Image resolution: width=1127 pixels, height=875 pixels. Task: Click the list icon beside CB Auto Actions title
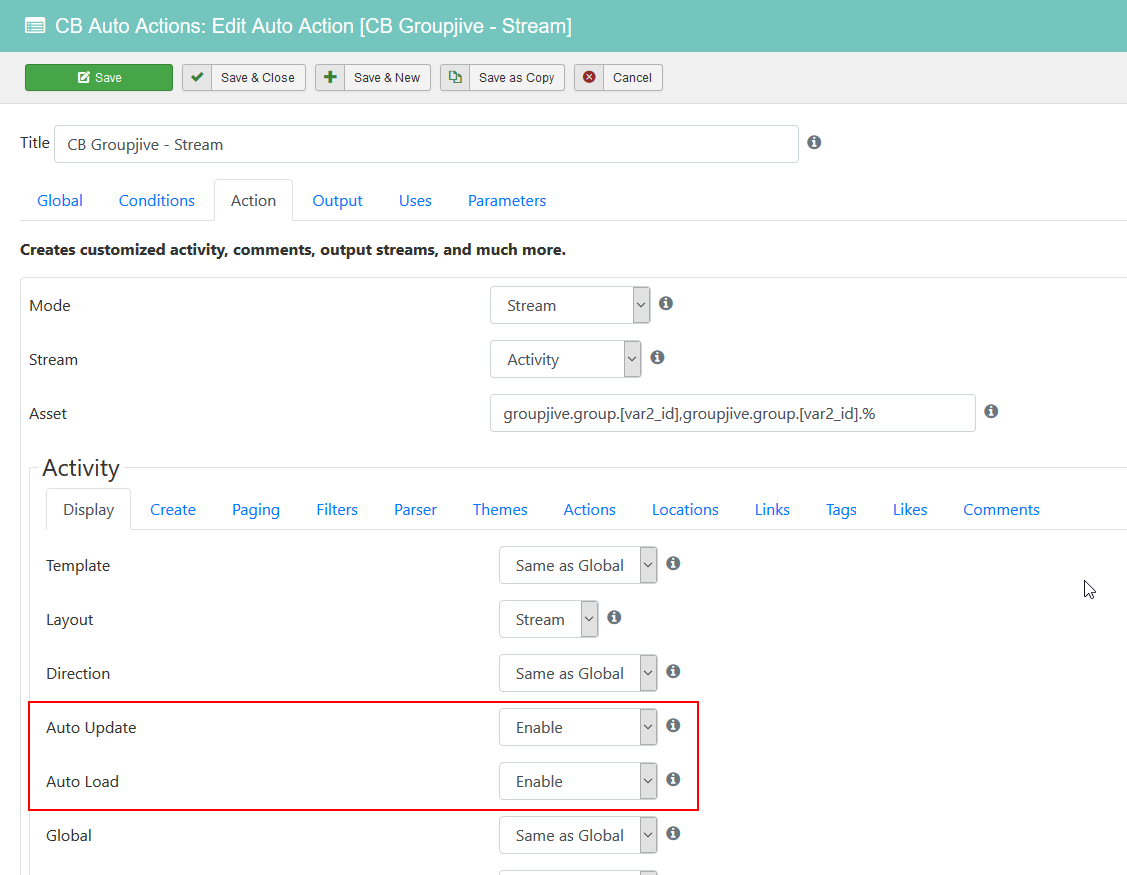click(x=34, y=27)
